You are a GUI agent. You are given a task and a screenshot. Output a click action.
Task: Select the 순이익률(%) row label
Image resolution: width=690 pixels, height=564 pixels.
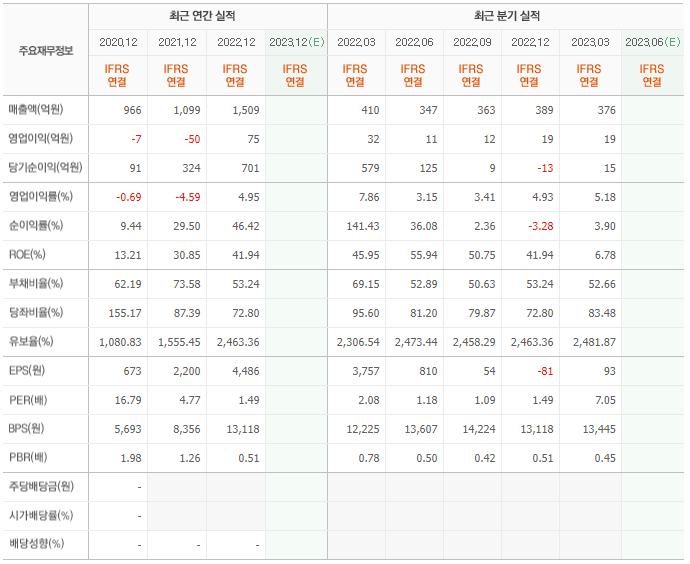[36, 226]
